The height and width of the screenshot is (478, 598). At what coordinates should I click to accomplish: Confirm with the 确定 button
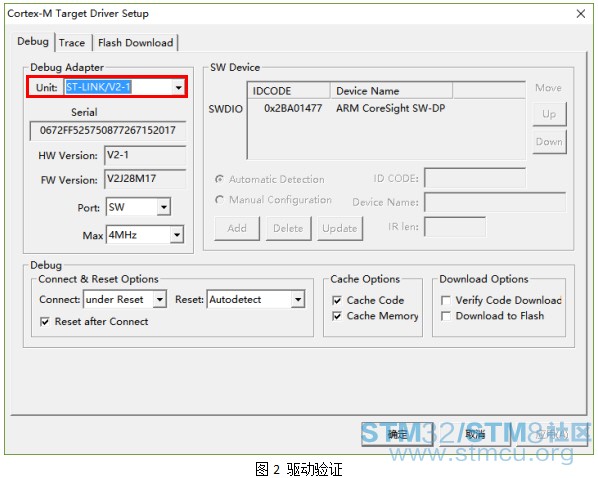coord(397,434)
